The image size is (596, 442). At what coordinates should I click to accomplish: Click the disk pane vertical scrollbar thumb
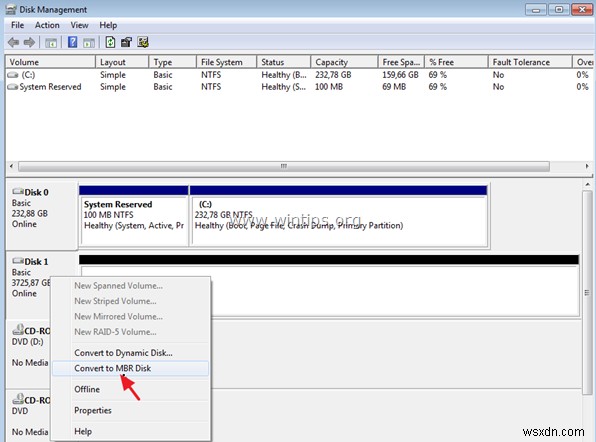coord(587,292)
